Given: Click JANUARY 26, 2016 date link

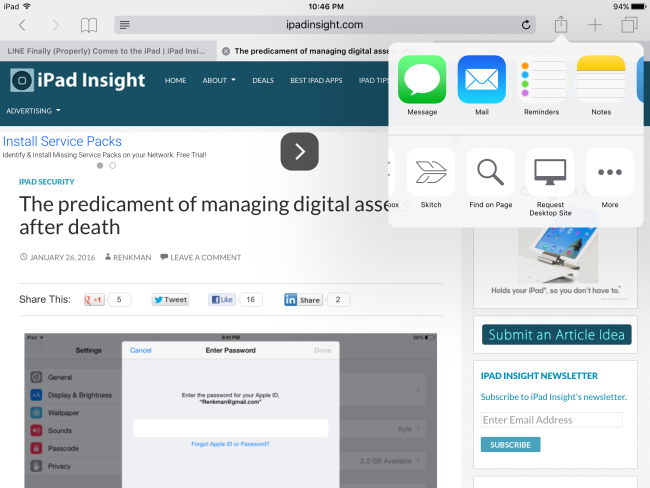Looking at the screenshot, I should [63, 257].
